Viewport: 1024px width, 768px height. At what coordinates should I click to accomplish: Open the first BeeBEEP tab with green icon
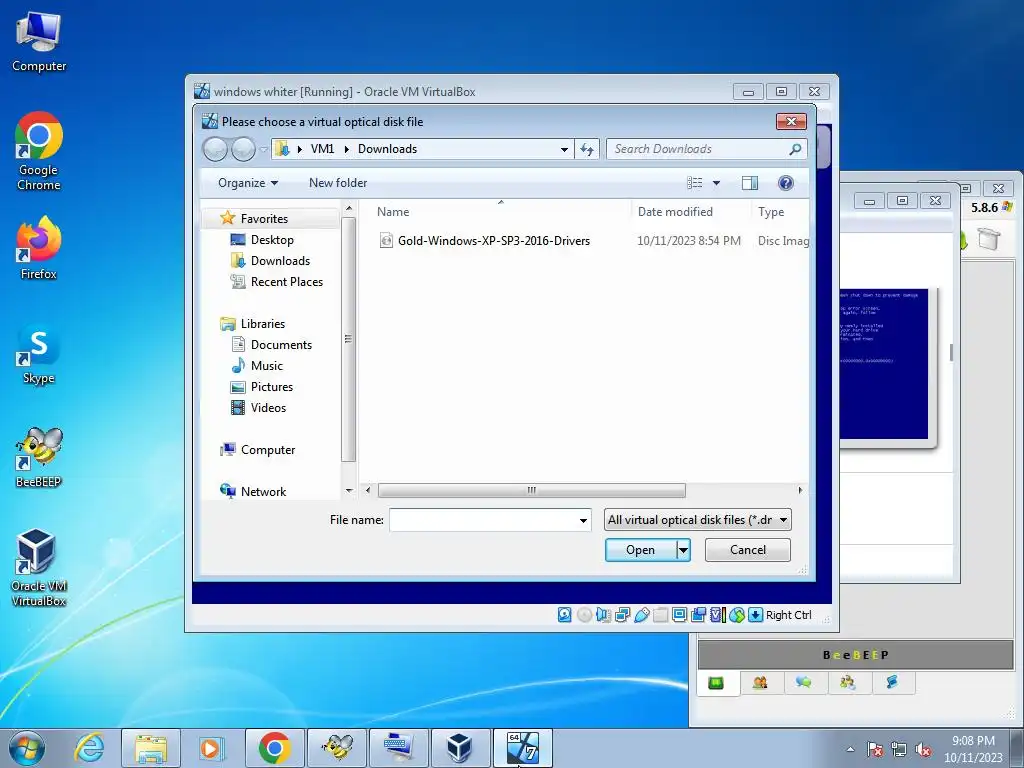(716, 683)
